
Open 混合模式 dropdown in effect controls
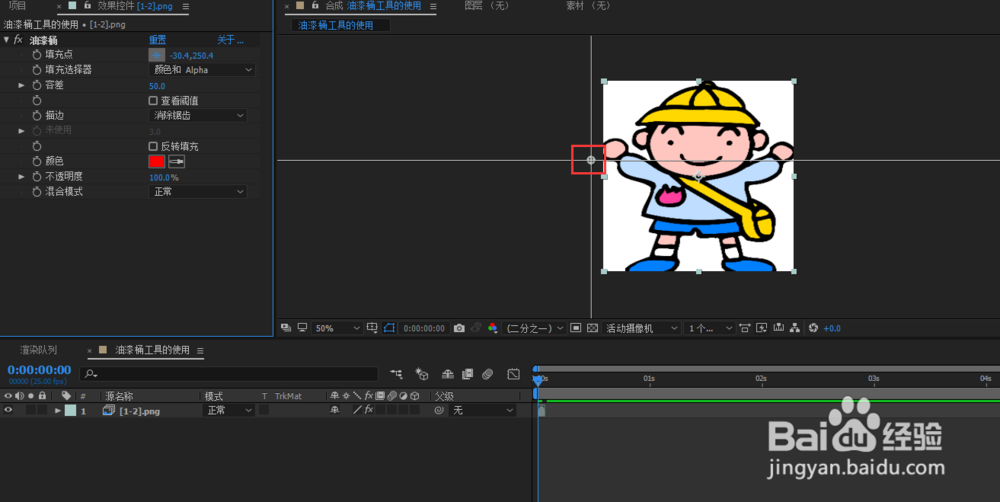[x=198, y=192]
